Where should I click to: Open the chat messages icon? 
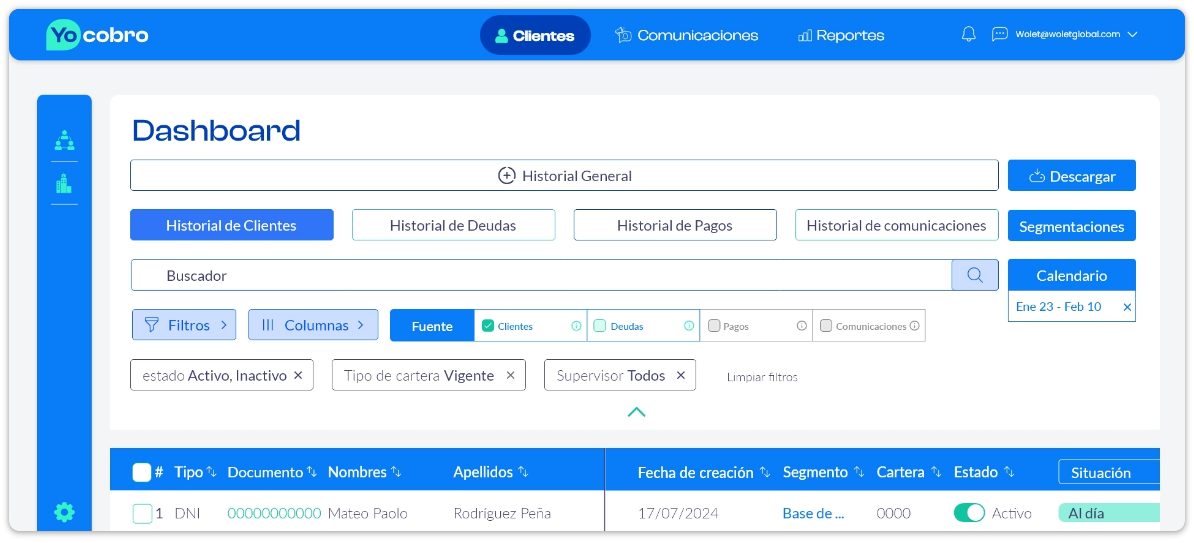coord(999,35)
